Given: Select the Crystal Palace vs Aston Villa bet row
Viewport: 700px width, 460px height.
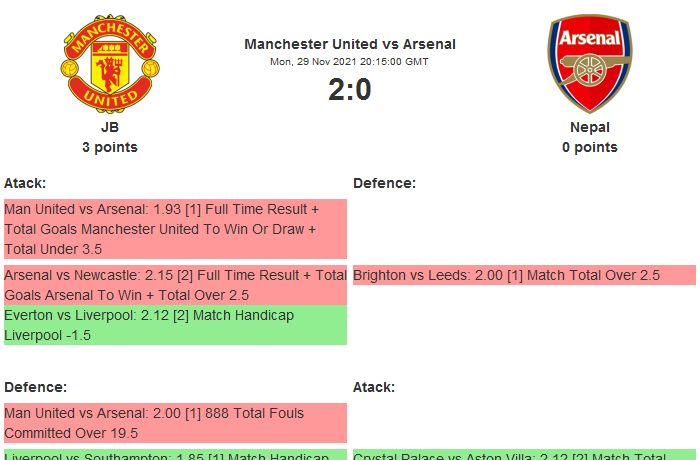Looking at the screenshot, I should coord(523,454).
